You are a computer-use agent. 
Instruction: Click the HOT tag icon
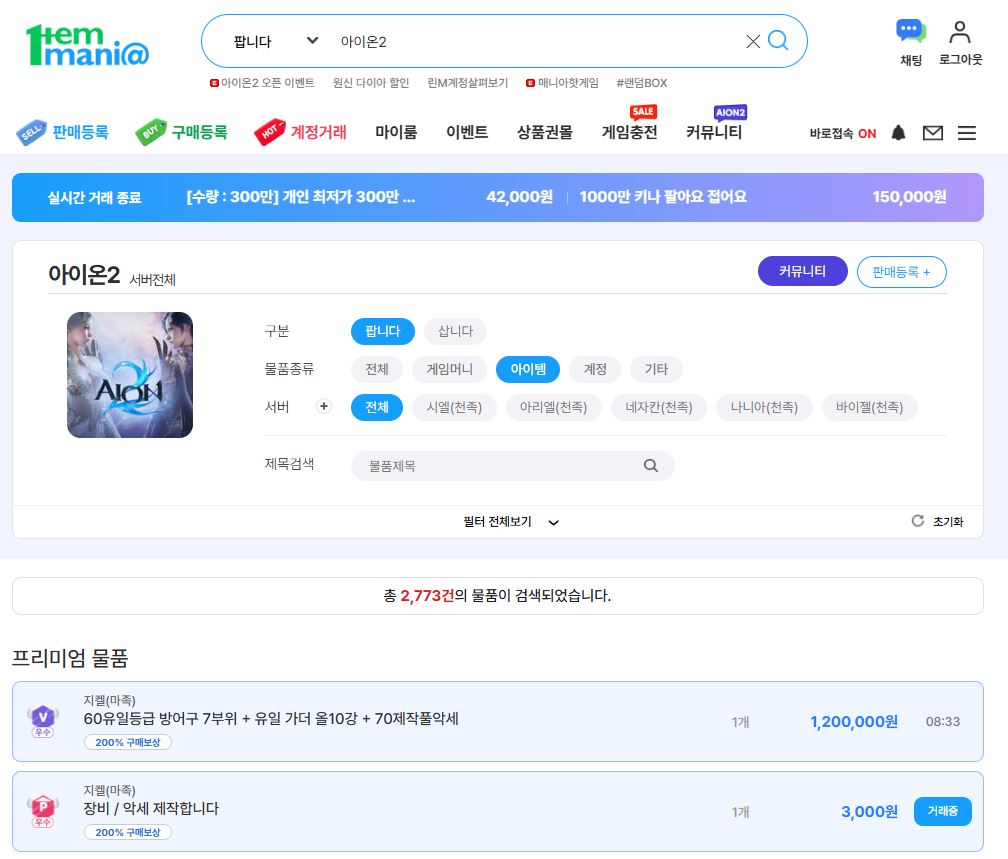pos(269,132)
